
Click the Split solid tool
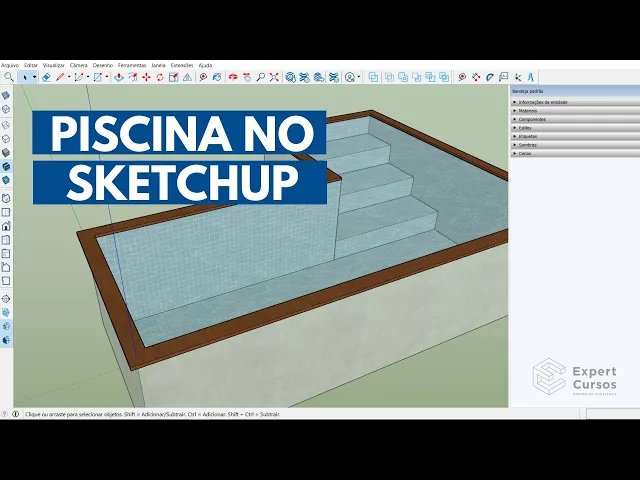pos(444,77)
